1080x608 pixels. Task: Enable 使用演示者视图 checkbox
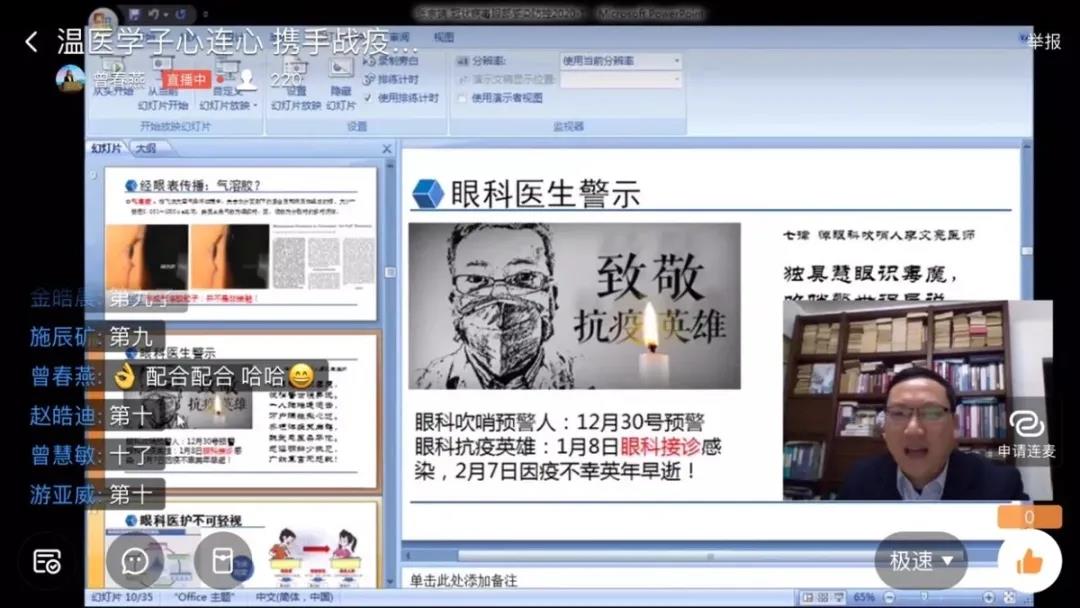(460, 98)
